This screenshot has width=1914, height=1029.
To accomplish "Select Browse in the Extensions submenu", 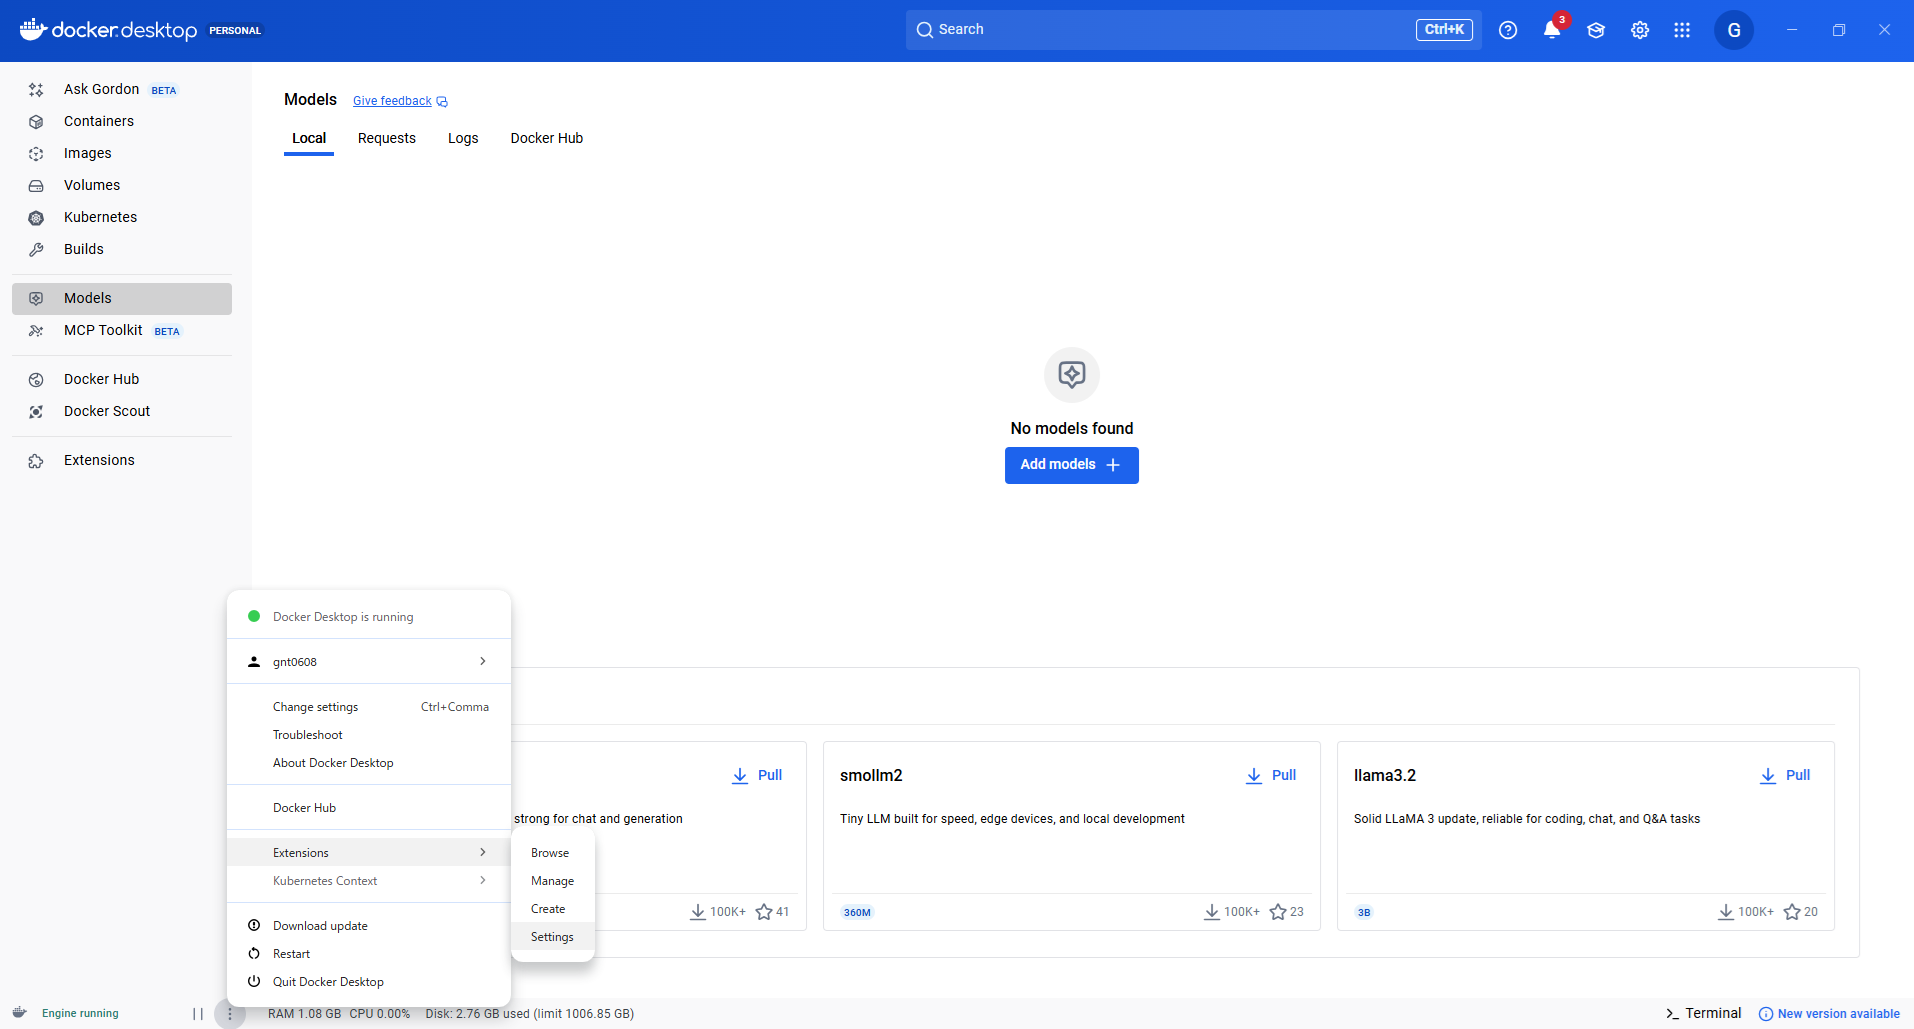I will (x=553, y=853).
